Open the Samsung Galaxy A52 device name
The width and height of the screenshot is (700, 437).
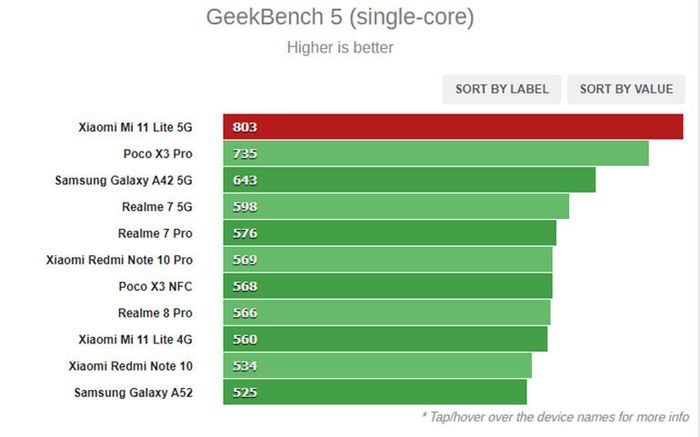point(133,392)
